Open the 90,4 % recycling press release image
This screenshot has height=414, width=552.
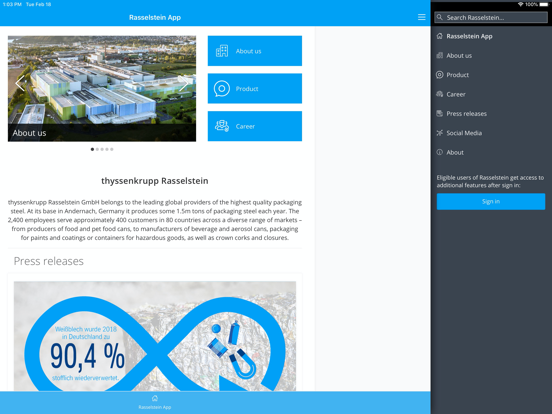pyautogui.click(x=155, y=336)
